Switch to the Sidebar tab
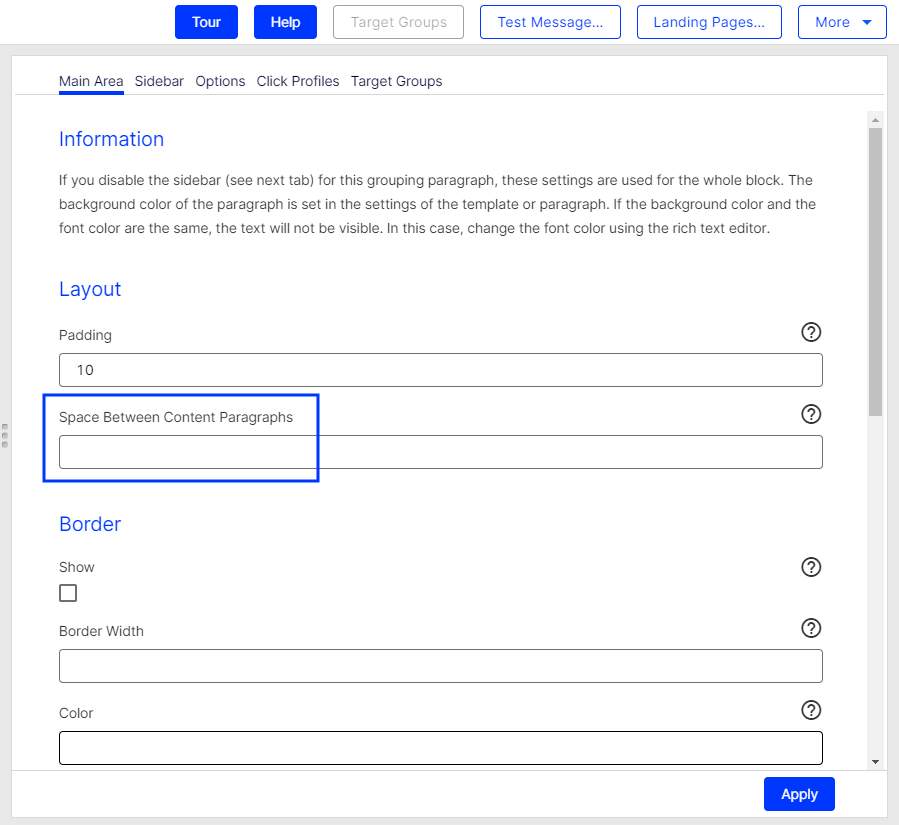 159,81
